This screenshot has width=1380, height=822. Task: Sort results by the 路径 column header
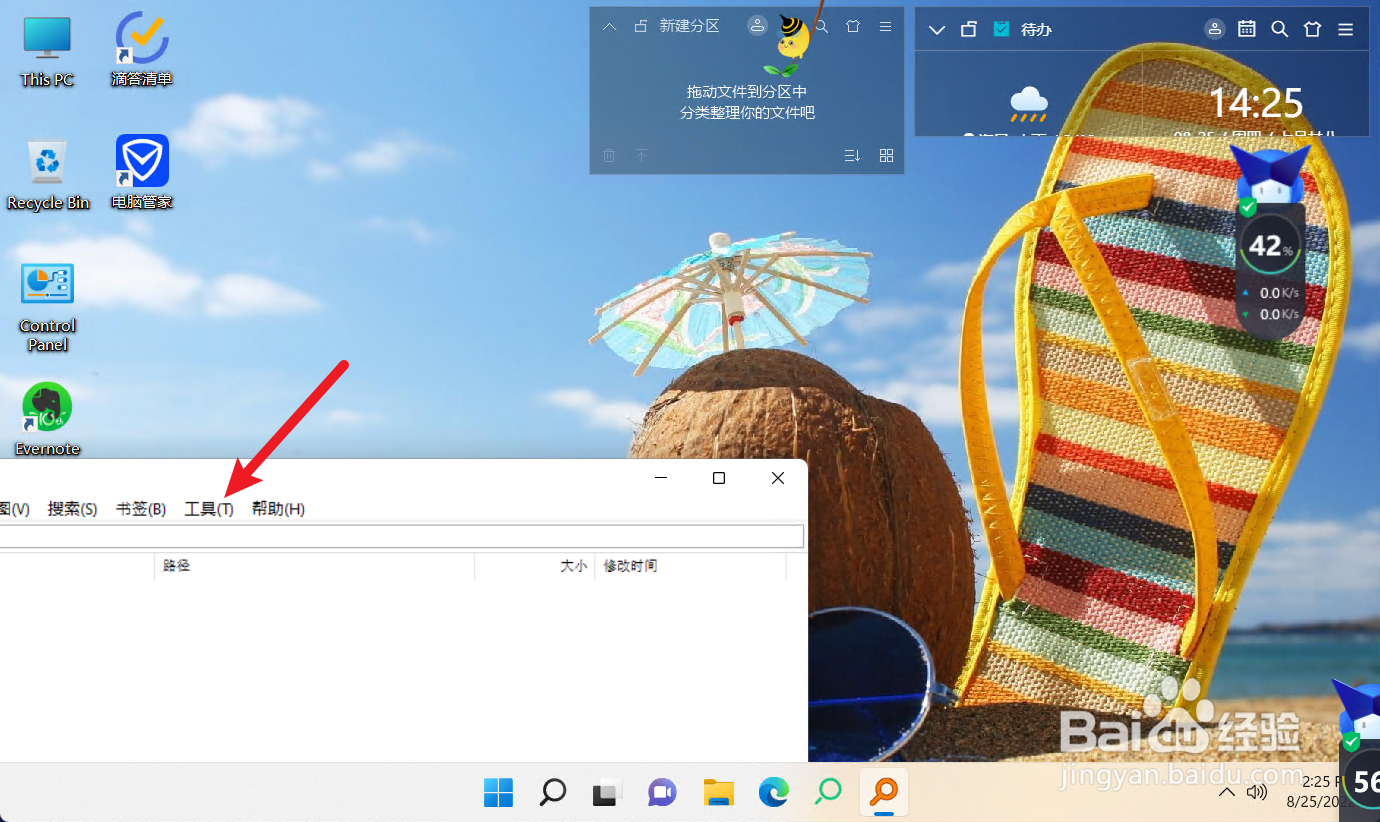pyautogui.click(x=315, y=566)
